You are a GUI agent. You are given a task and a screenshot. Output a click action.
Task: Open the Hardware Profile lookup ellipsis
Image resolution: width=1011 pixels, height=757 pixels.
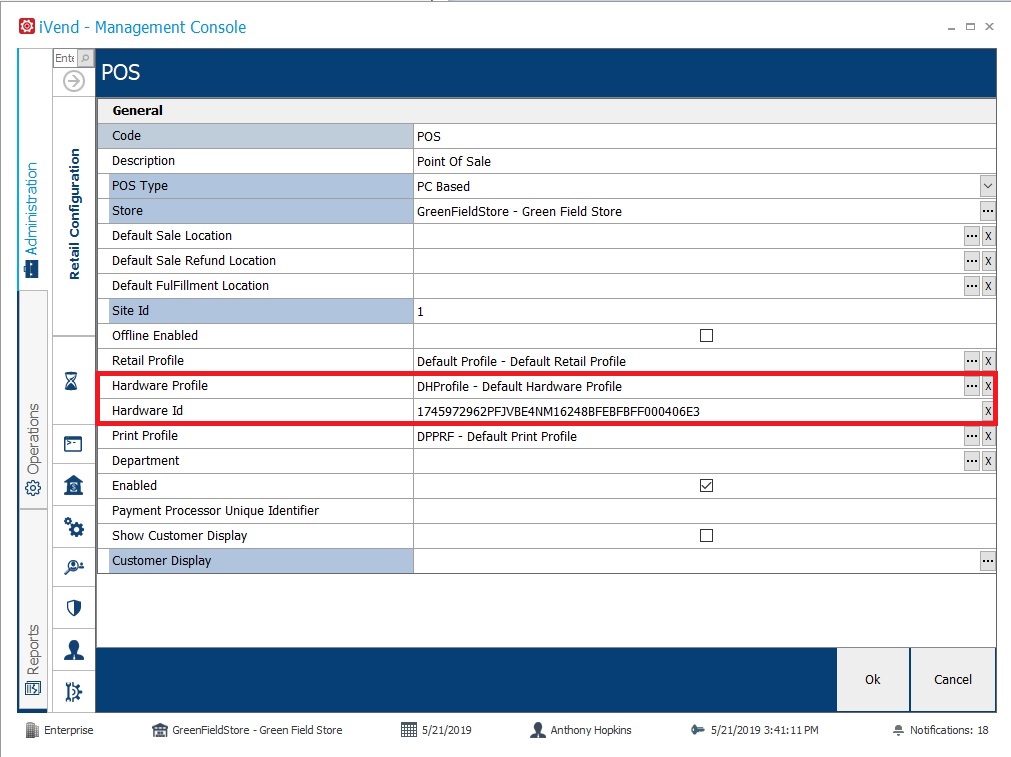pos(972,386)
